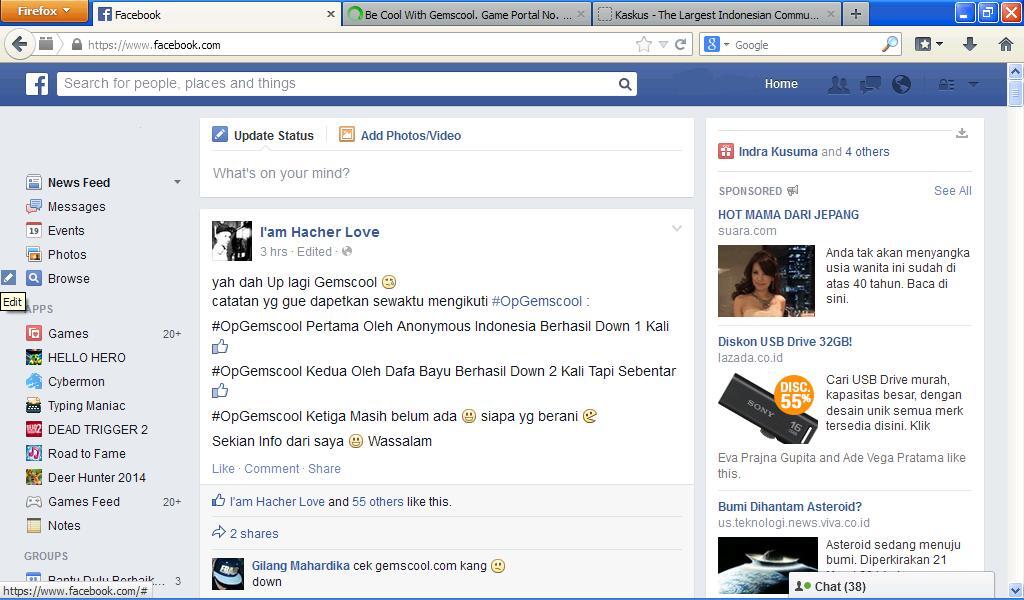Viewport: 1024px width, 600px height.
Task: Open Gilang Mahardika's profile
Action: [x=300, y=565]
